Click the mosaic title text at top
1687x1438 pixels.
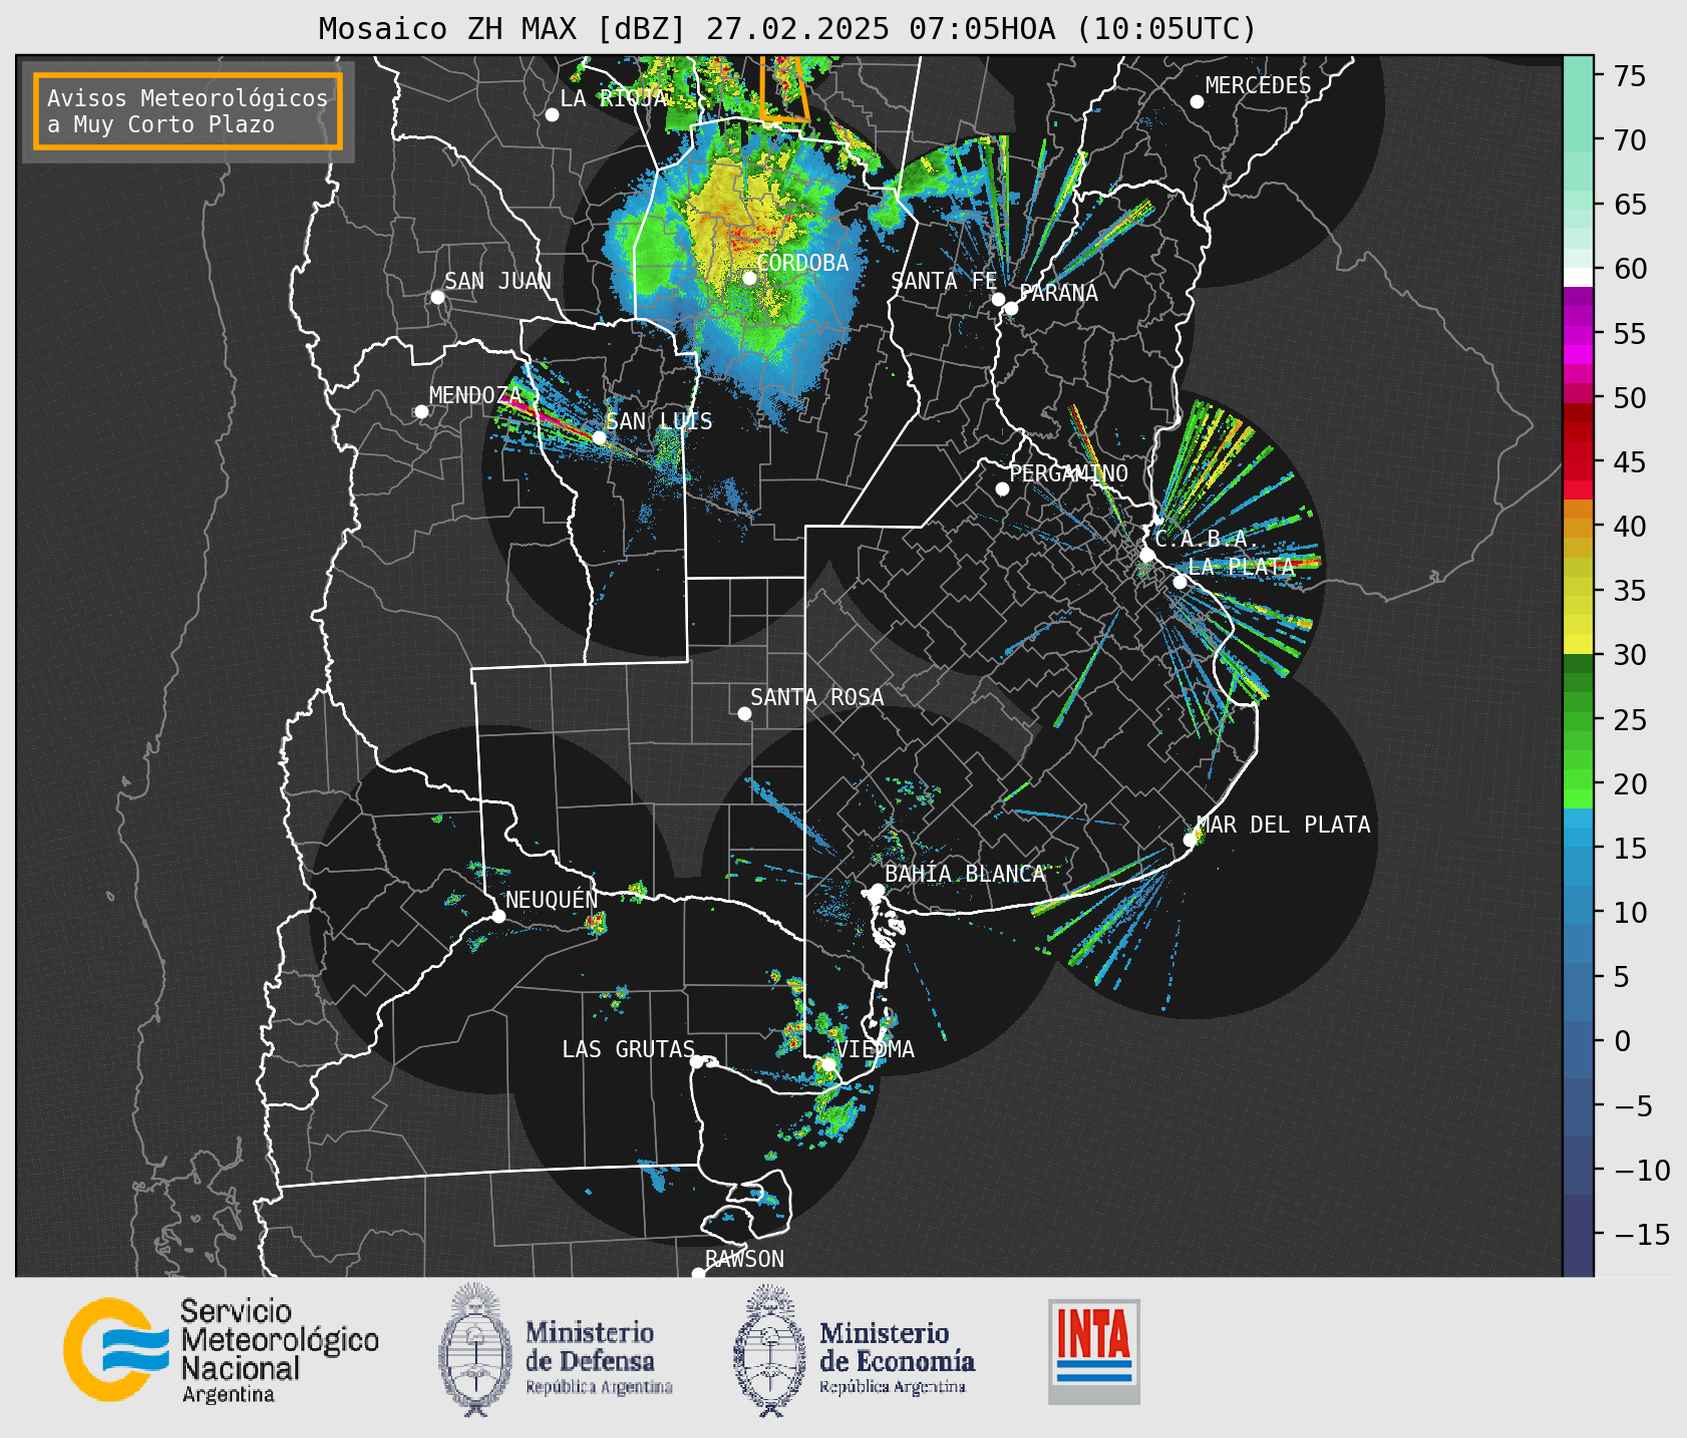(787, 28)
